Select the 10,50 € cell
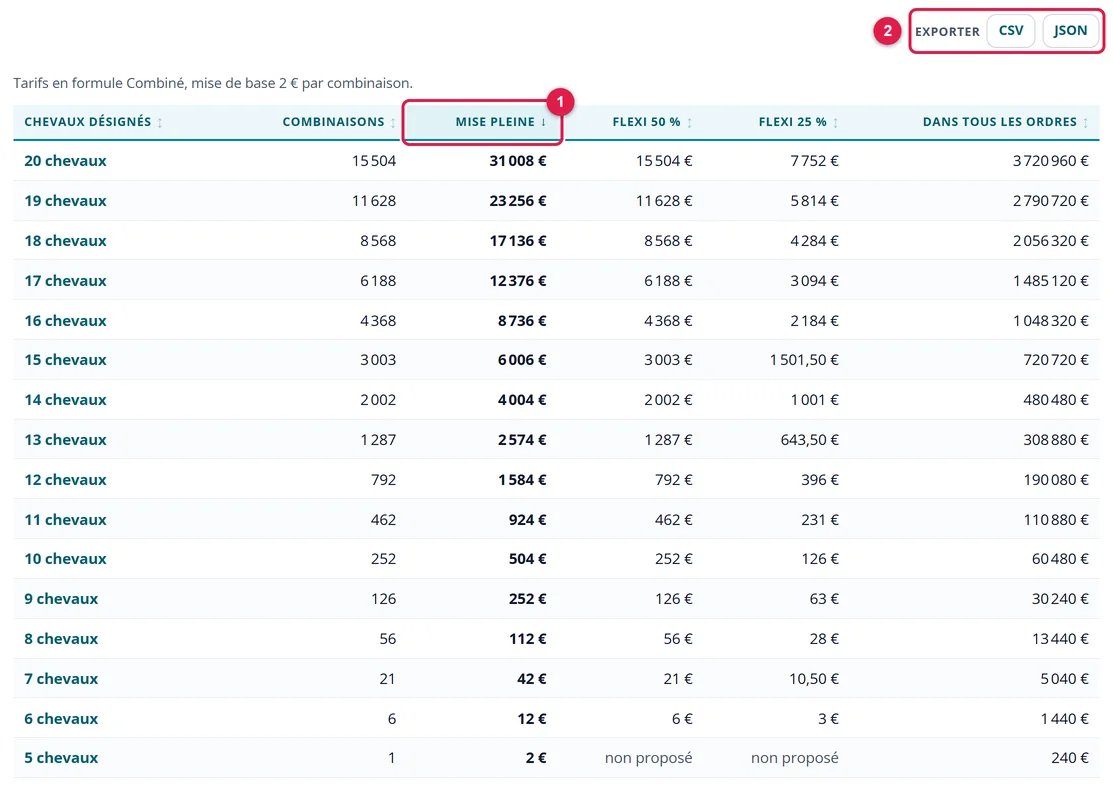Viewport: 1113px width, 790px height. 813,679
